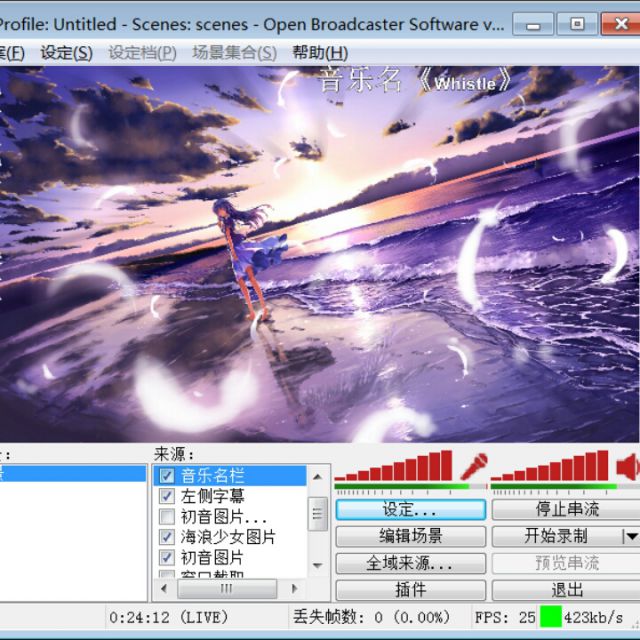This screenshot has height=640, width=640.
Task: Open the 场景集合(S) menu
Action: (235, 53)
